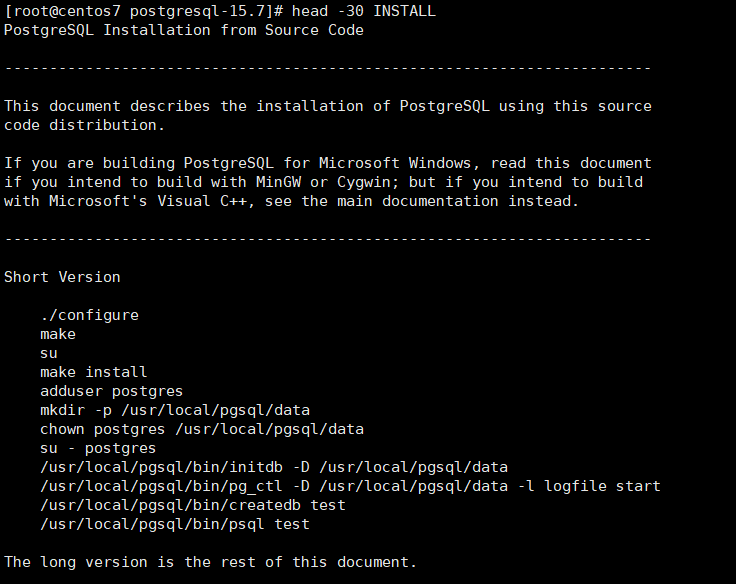Click the shell prompt '[root@centos7 postgresql-15.7]#'
The height and width of the screenshot is (584, 736).
pos(144,11)
